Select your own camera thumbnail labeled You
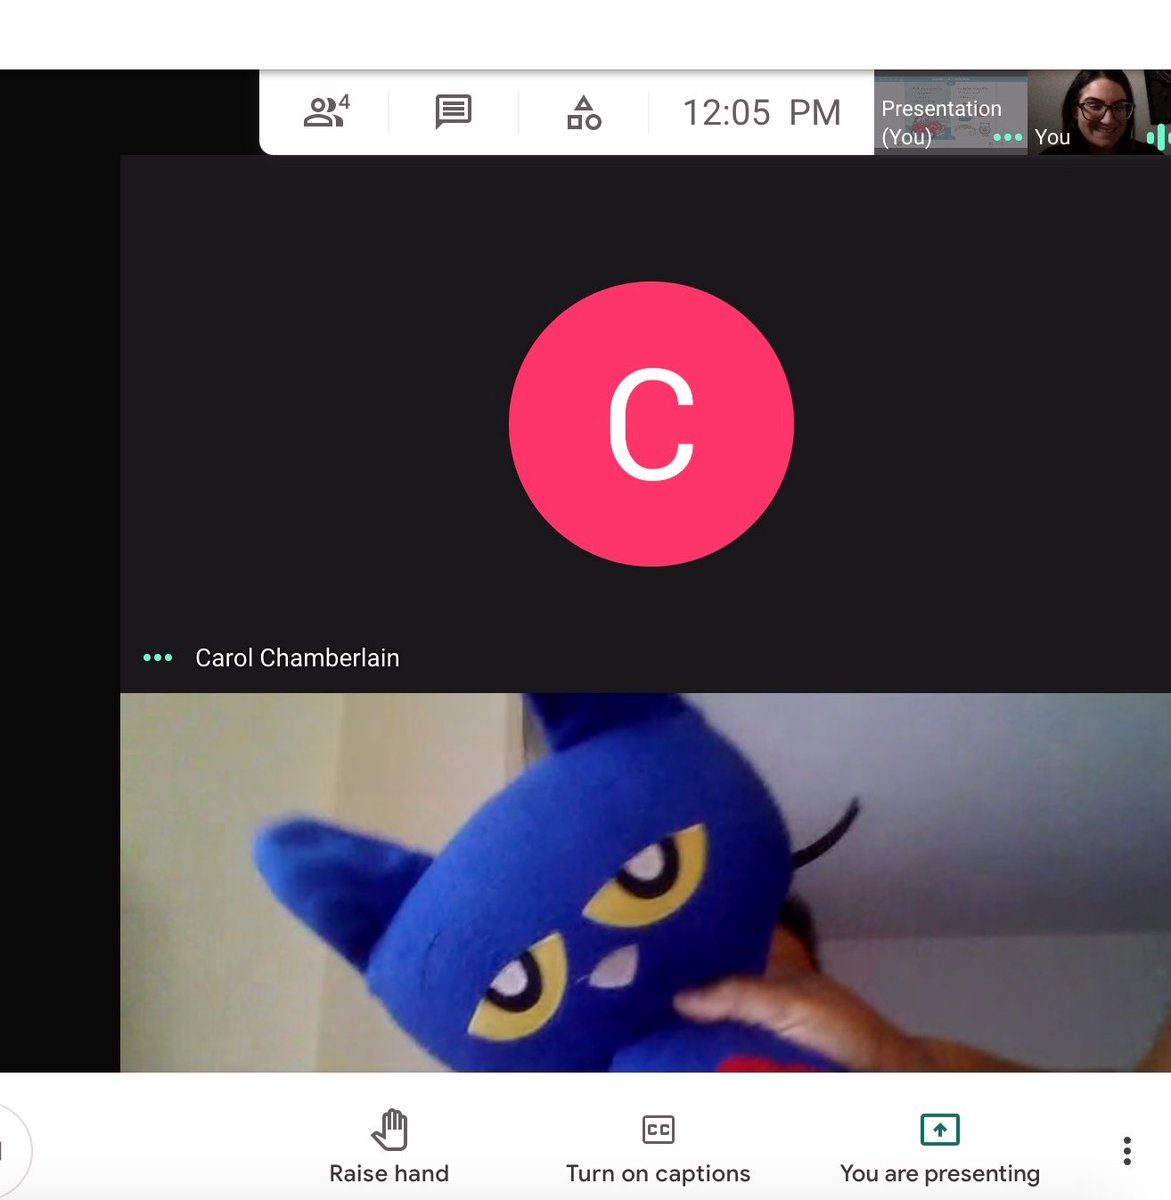Screen dimensions: 1171x1200 tap(1099, 112)
